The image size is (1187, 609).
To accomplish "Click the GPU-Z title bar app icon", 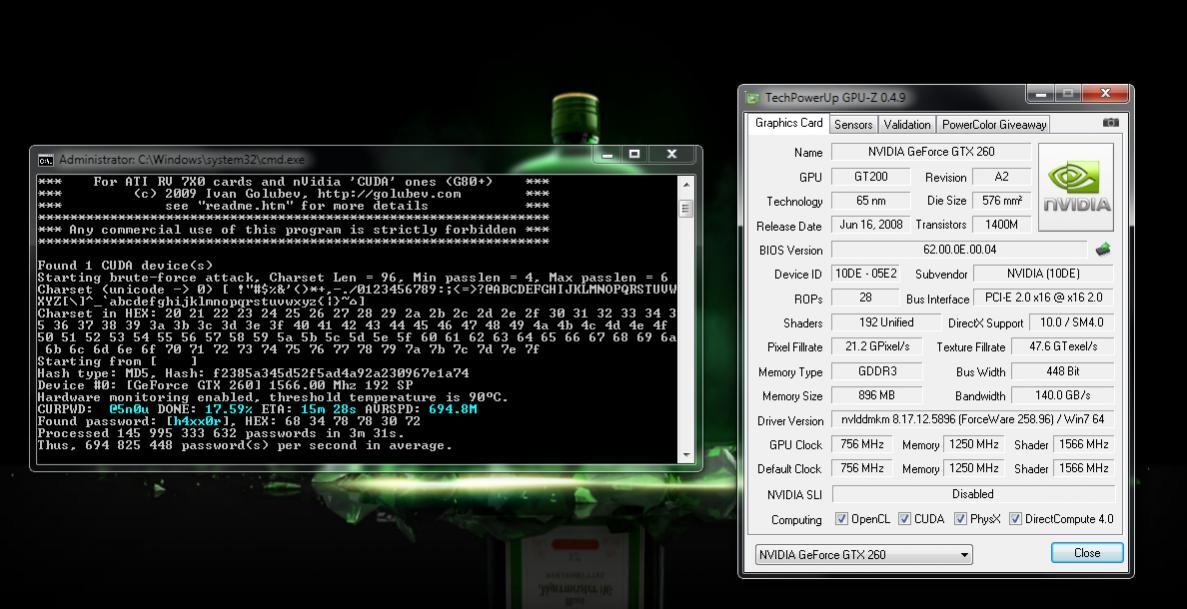I will coord(752,98).
